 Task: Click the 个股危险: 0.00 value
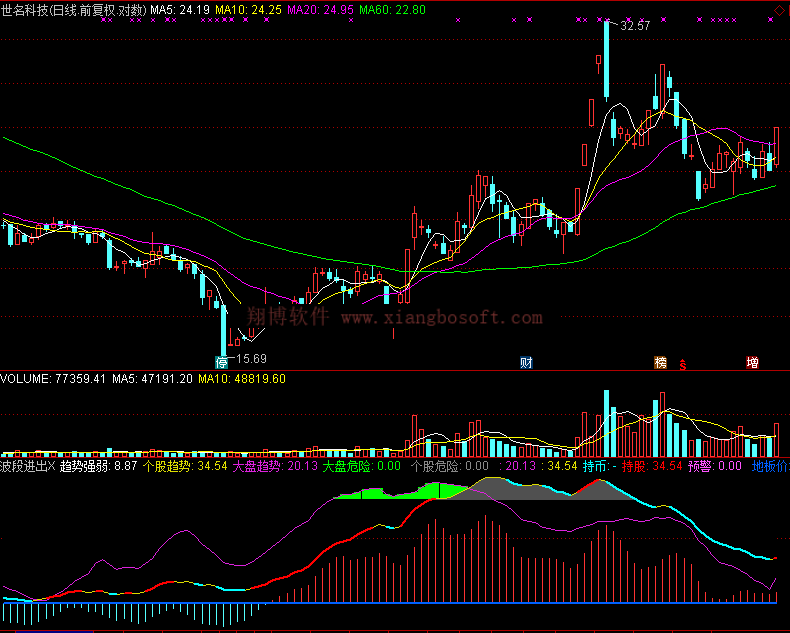[x=450, y=466]
